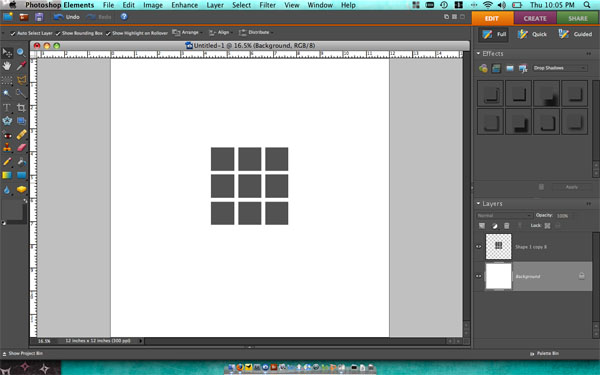
Task: Switch to the SHARE tab
Action: tap(578, 18)
